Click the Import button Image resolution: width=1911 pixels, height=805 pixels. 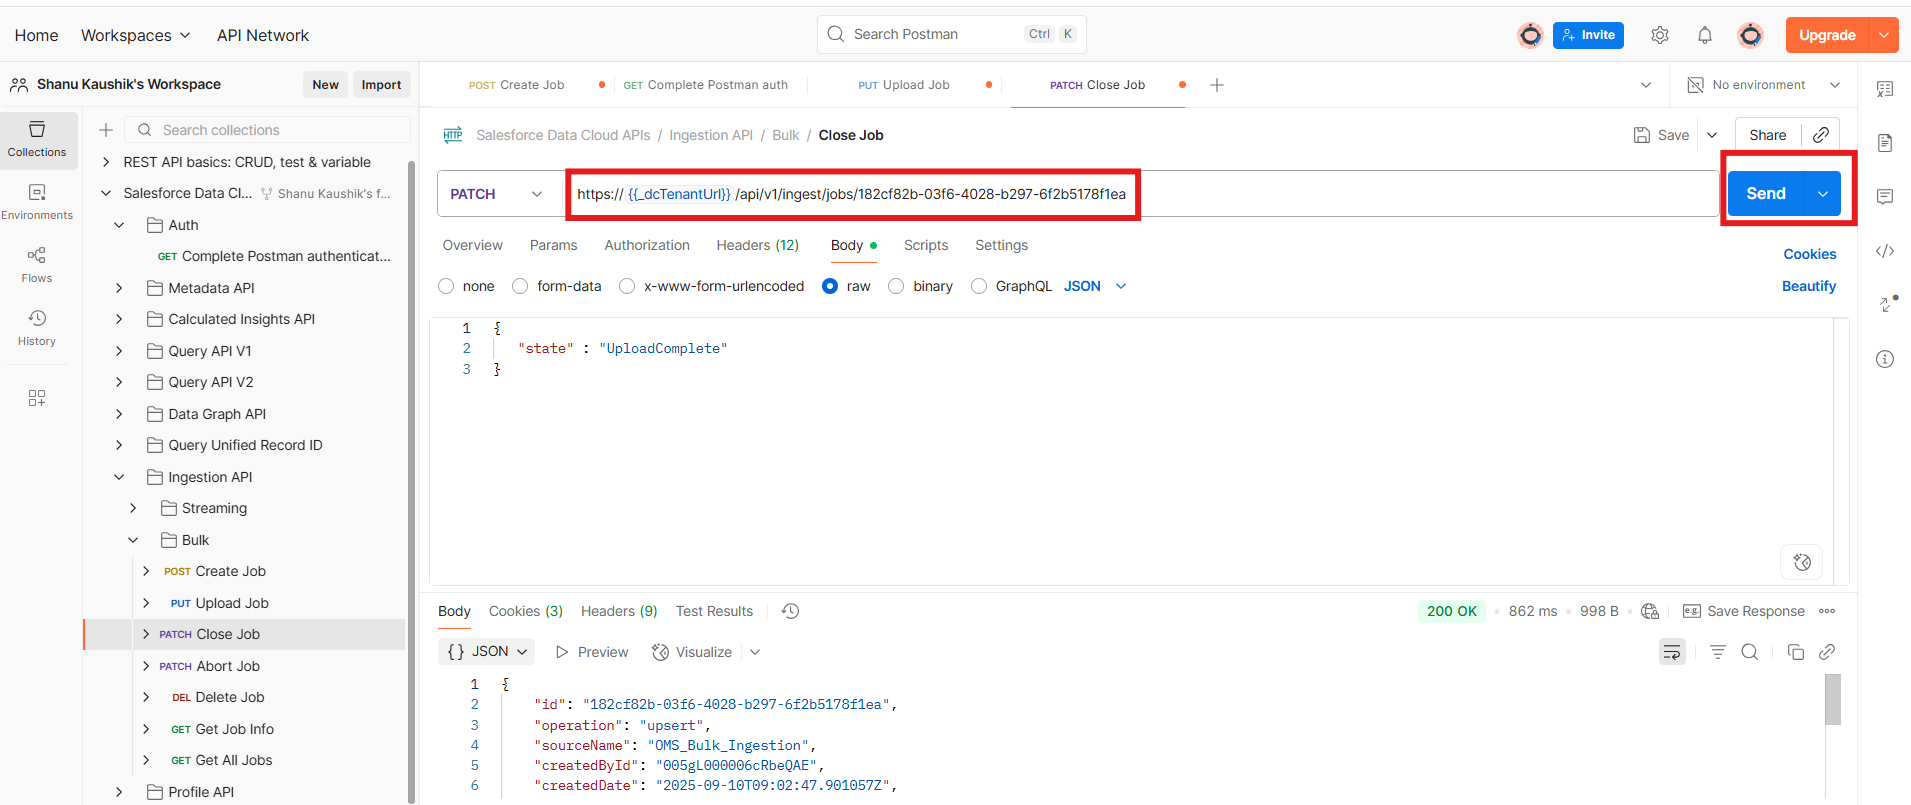pos(381,85)
